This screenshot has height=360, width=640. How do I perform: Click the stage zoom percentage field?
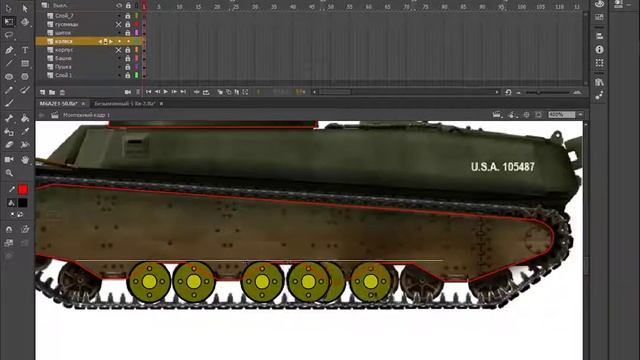(562, 115)
